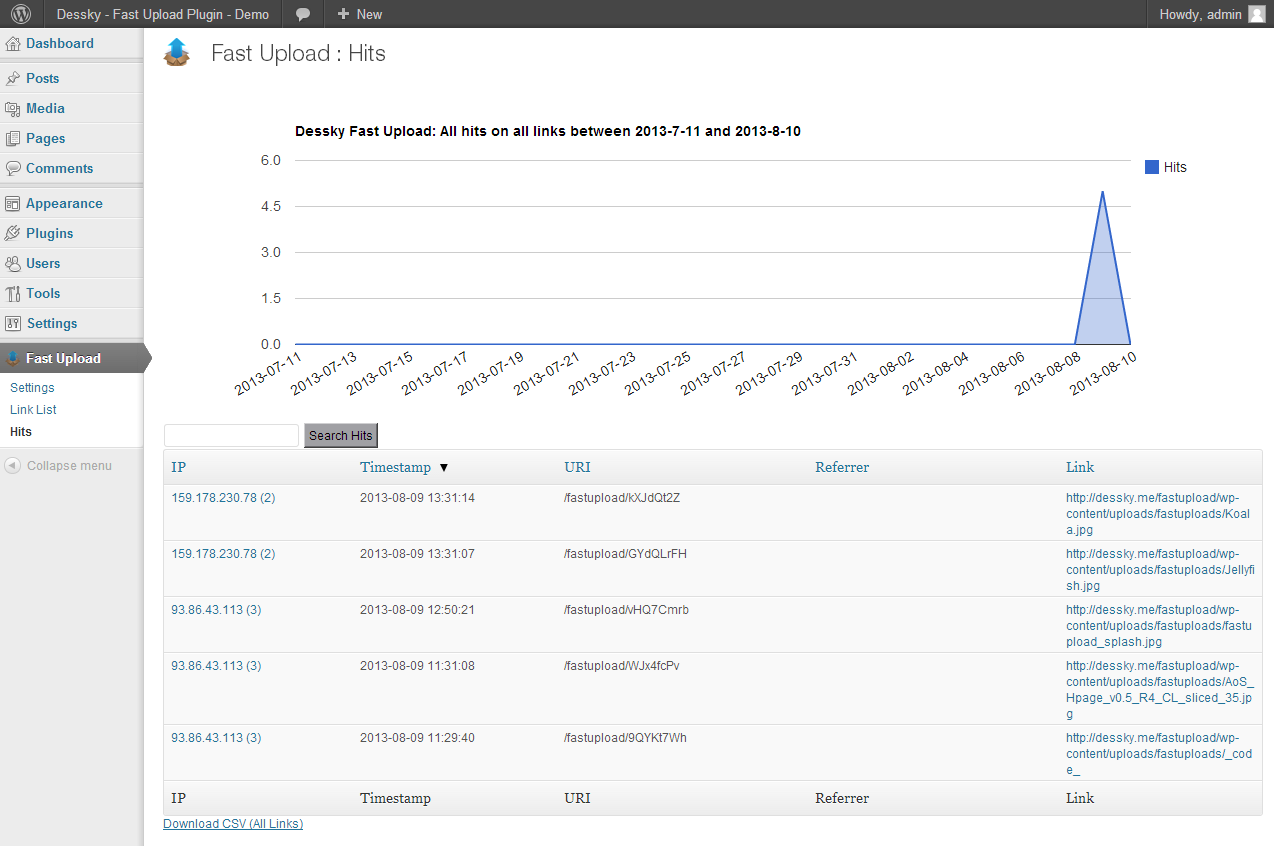The height and width of the screenshot is (846, 1274).
Task: Click the Plugins plug icon
Action: pos(13,234)
